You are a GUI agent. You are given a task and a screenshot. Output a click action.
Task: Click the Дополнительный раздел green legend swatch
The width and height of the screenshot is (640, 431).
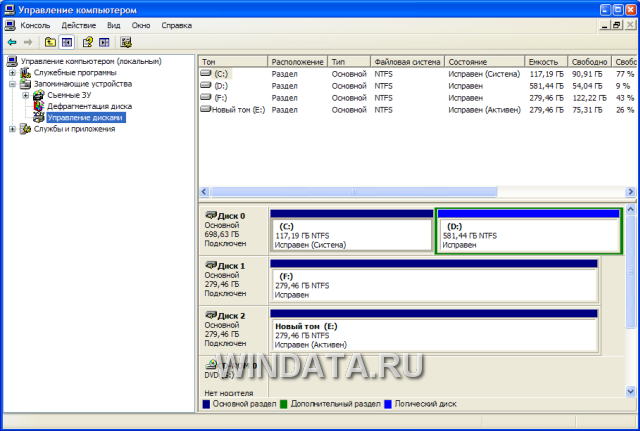coord(284,404)
